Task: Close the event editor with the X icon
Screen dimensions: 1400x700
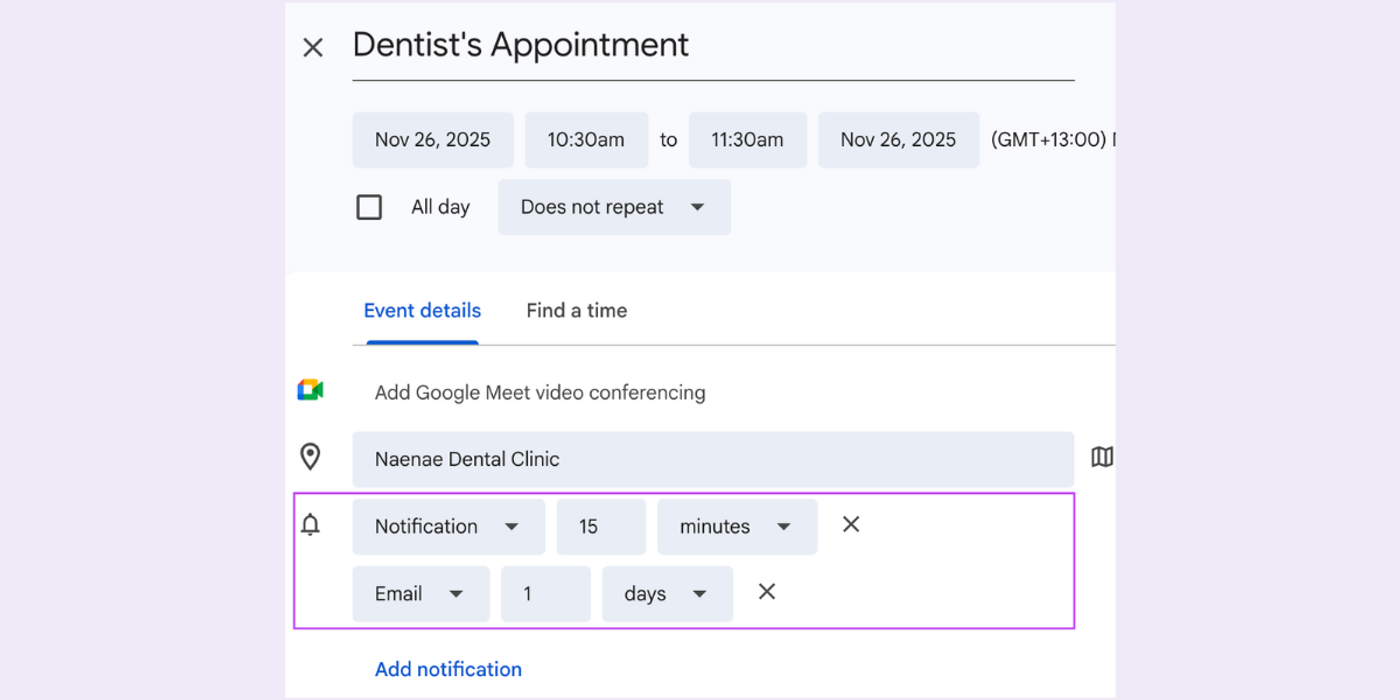Action: click(312, 47)
